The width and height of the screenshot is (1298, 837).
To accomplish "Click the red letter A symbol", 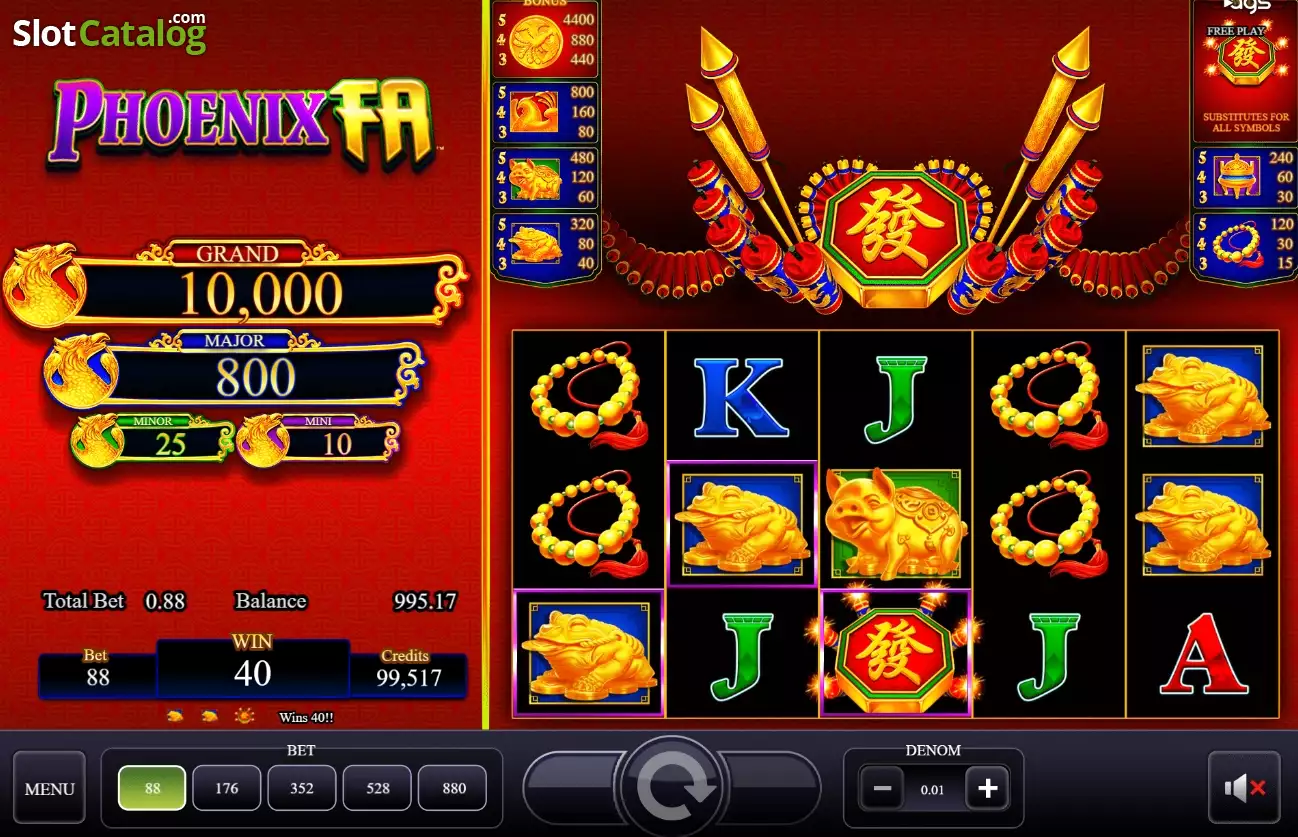I will 1203,653.
